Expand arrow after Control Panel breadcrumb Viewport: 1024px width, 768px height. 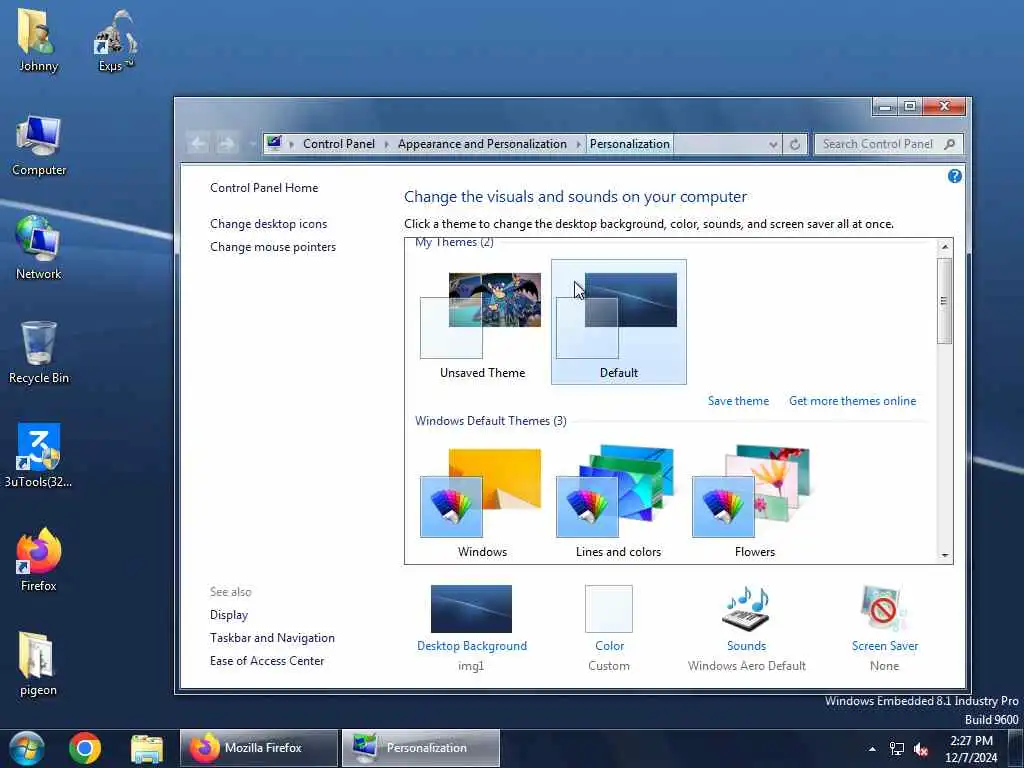[x=386, y=144]
